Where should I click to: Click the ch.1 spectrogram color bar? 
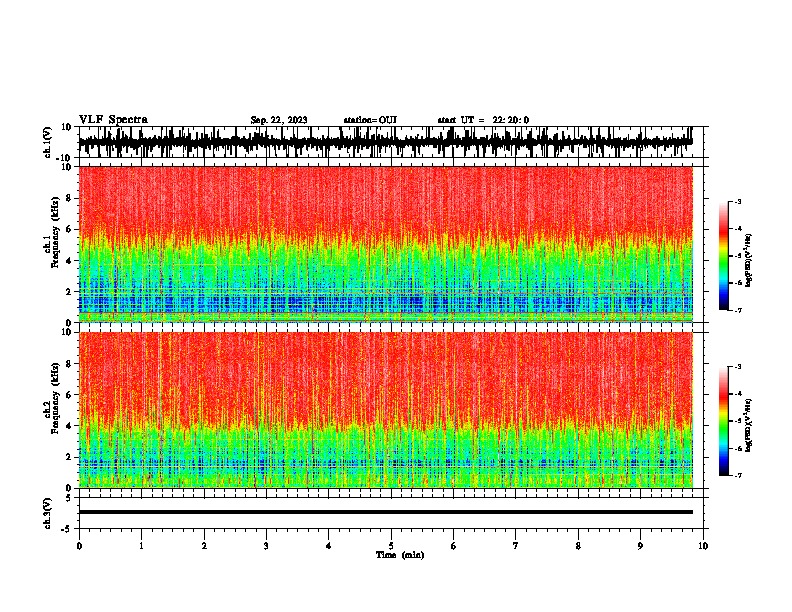point(723,256)
